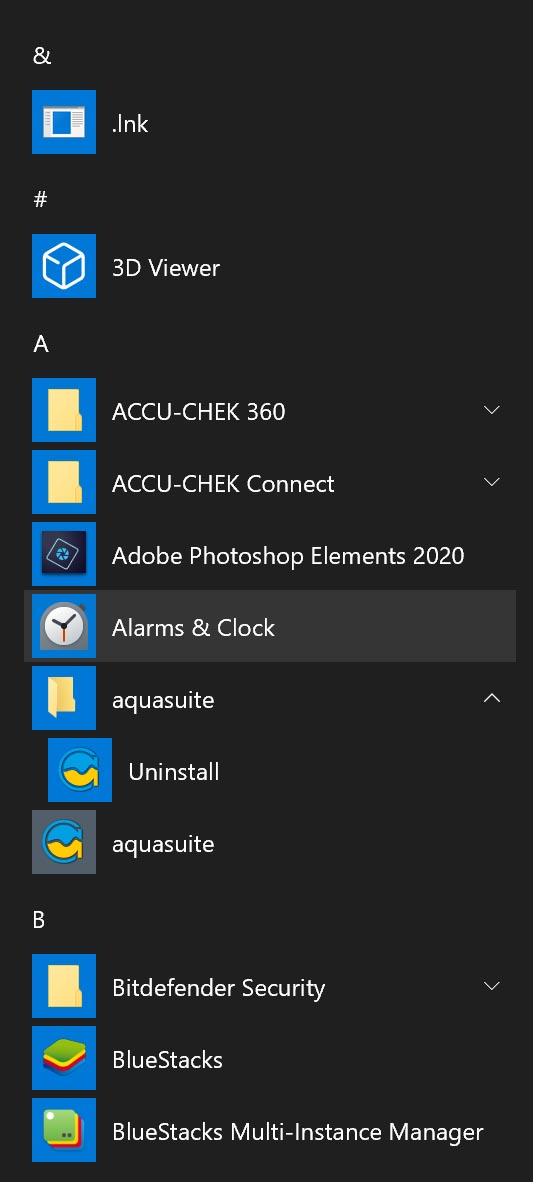Image resolution: width=533 pixels, height=1182 pixels.
Task: Expand the ACCU-CHEK 360 folder chevron
Action: point(492,410)
